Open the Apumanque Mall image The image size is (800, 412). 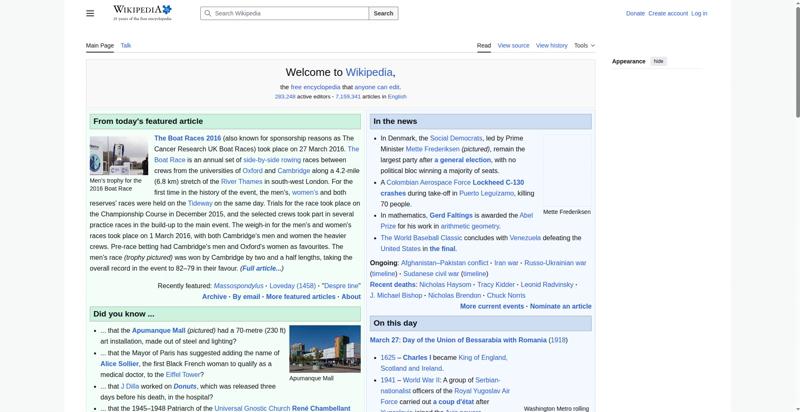(x=324, y=348)
